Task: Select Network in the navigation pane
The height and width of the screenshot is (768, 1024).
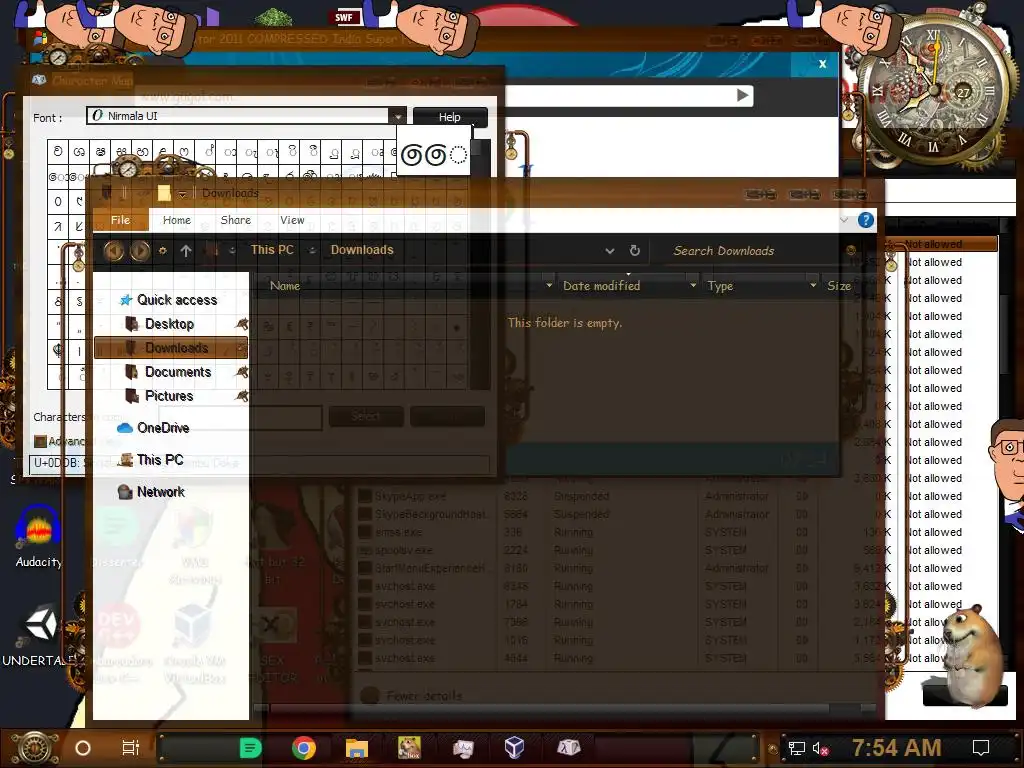Action: click(161, 492)
